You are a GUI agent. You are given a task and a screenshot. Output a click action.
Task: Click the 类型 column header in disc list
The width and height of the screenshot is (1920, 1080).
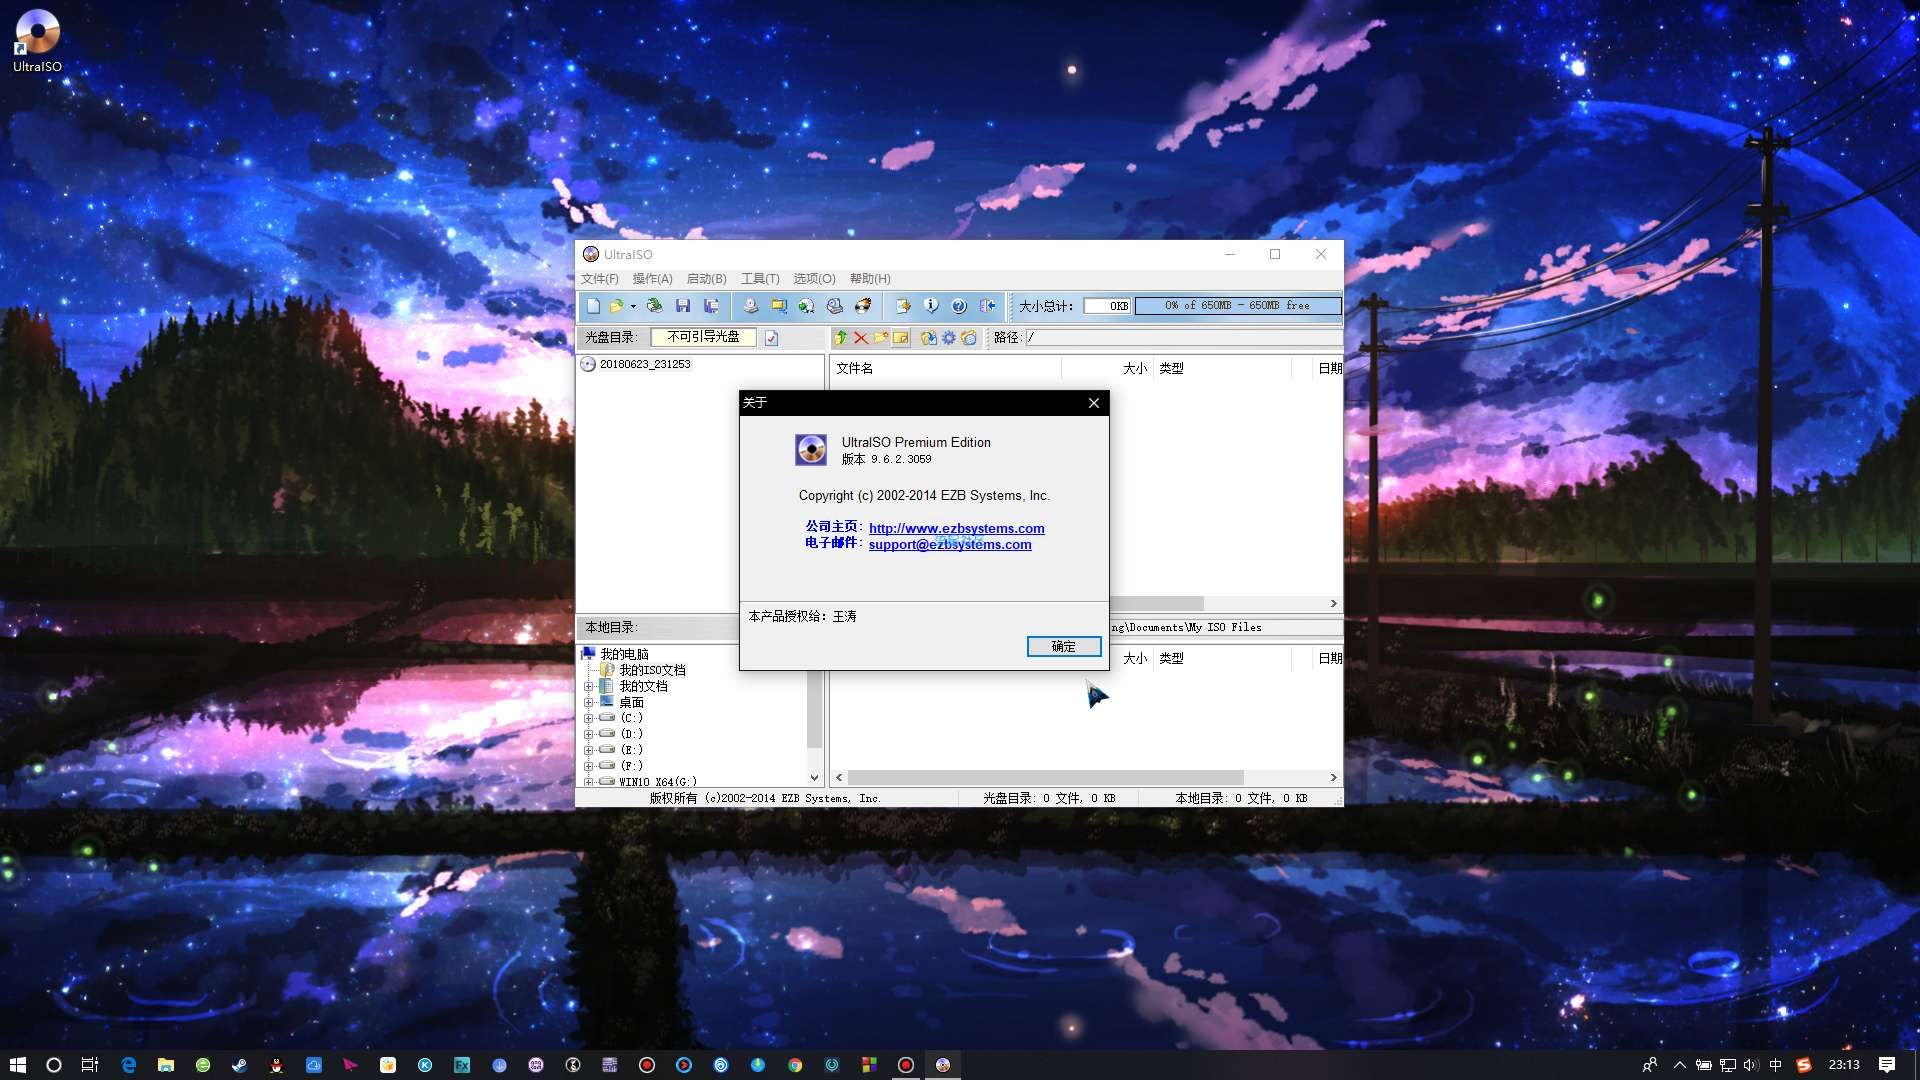click(x=1222, y=368)
